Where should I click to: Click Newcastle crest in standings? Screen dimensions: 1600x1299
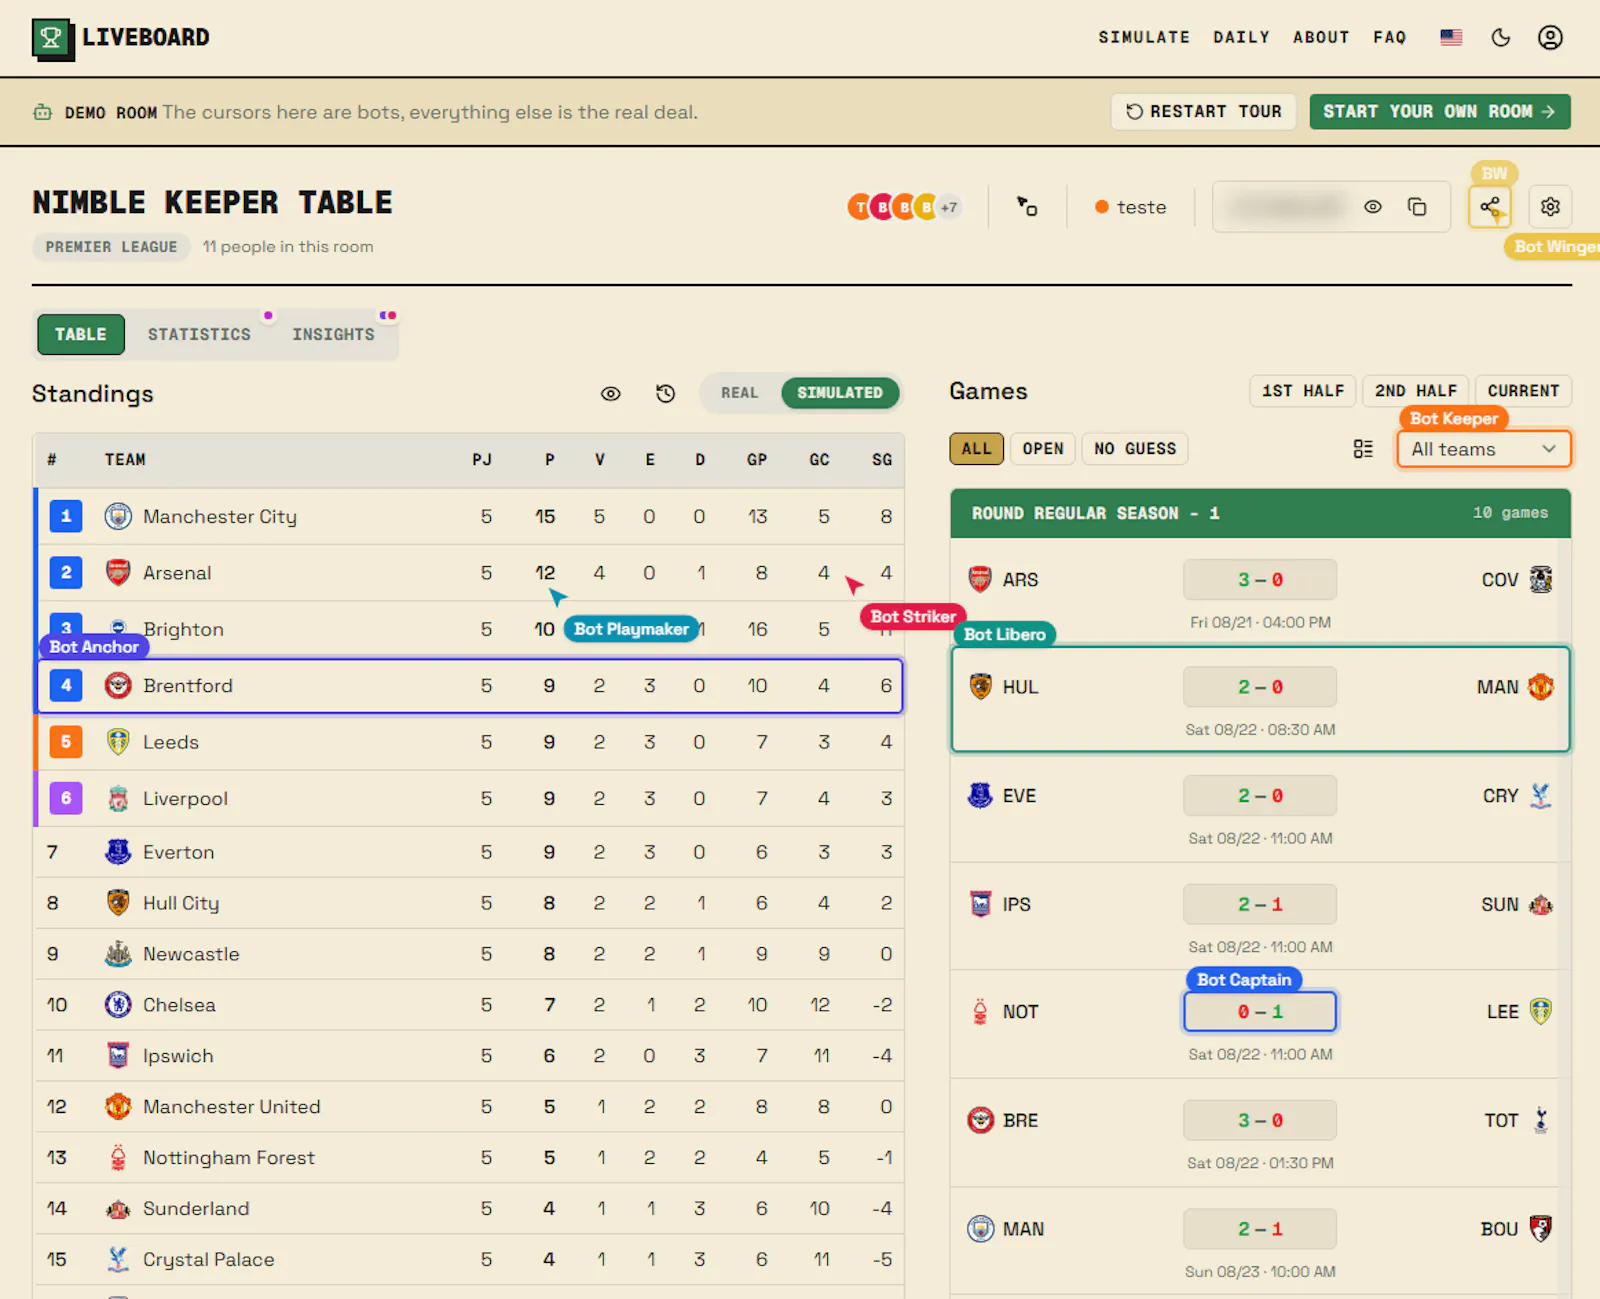(118, 954)
